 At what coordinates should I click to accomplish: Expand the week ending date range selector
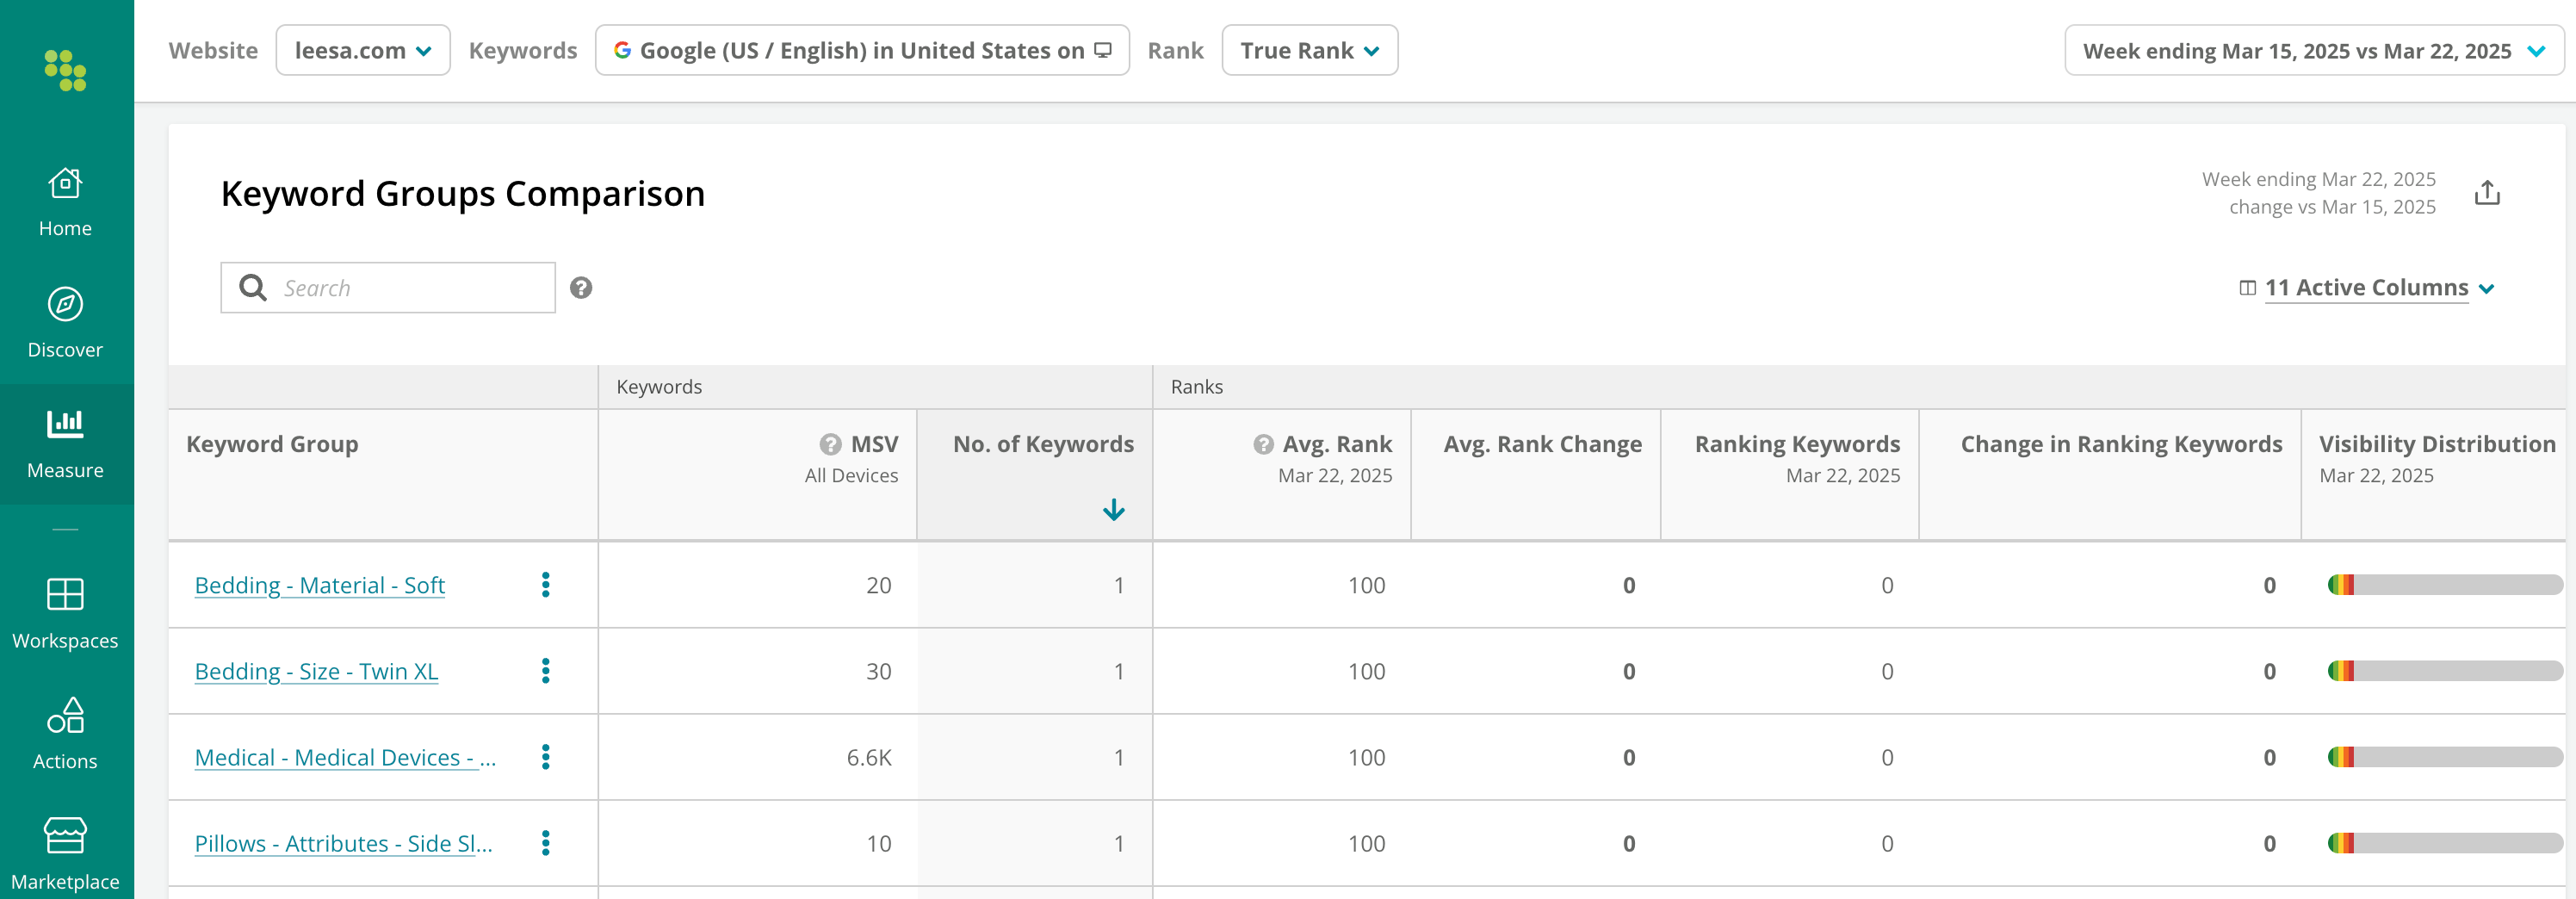point(2313,50)
